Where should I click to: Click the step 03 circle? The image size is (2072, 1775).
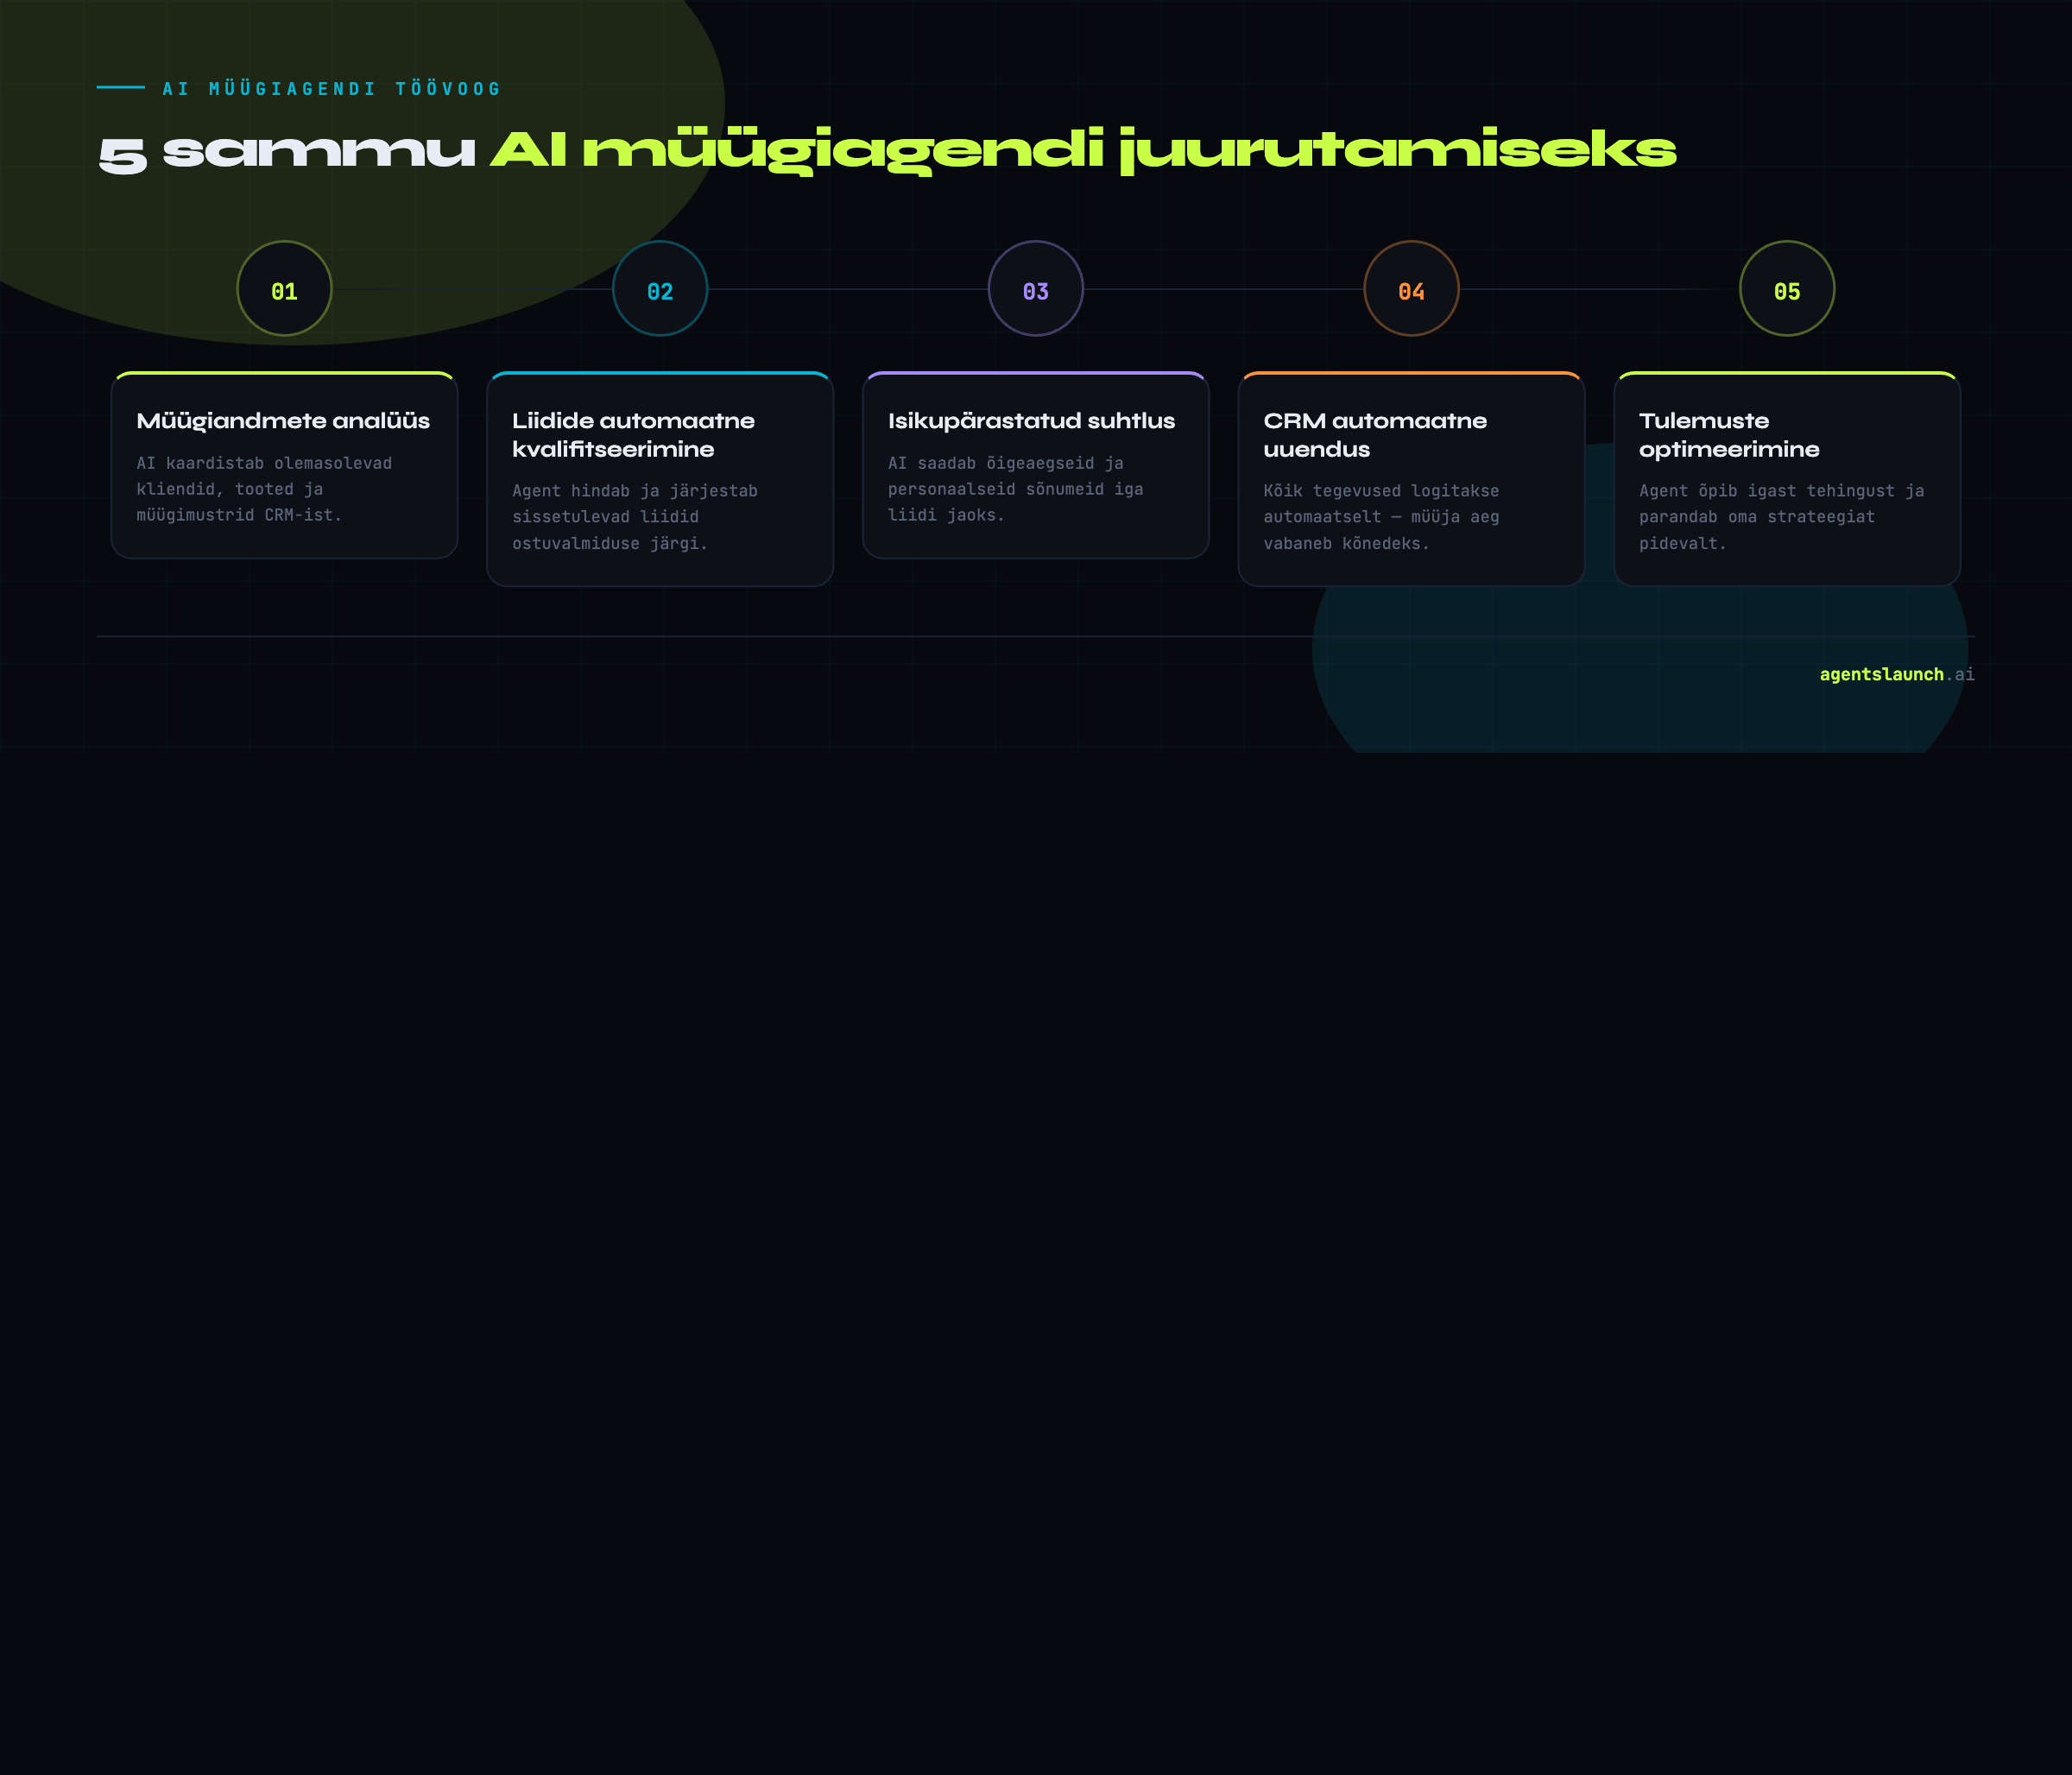pos(1036,289)
